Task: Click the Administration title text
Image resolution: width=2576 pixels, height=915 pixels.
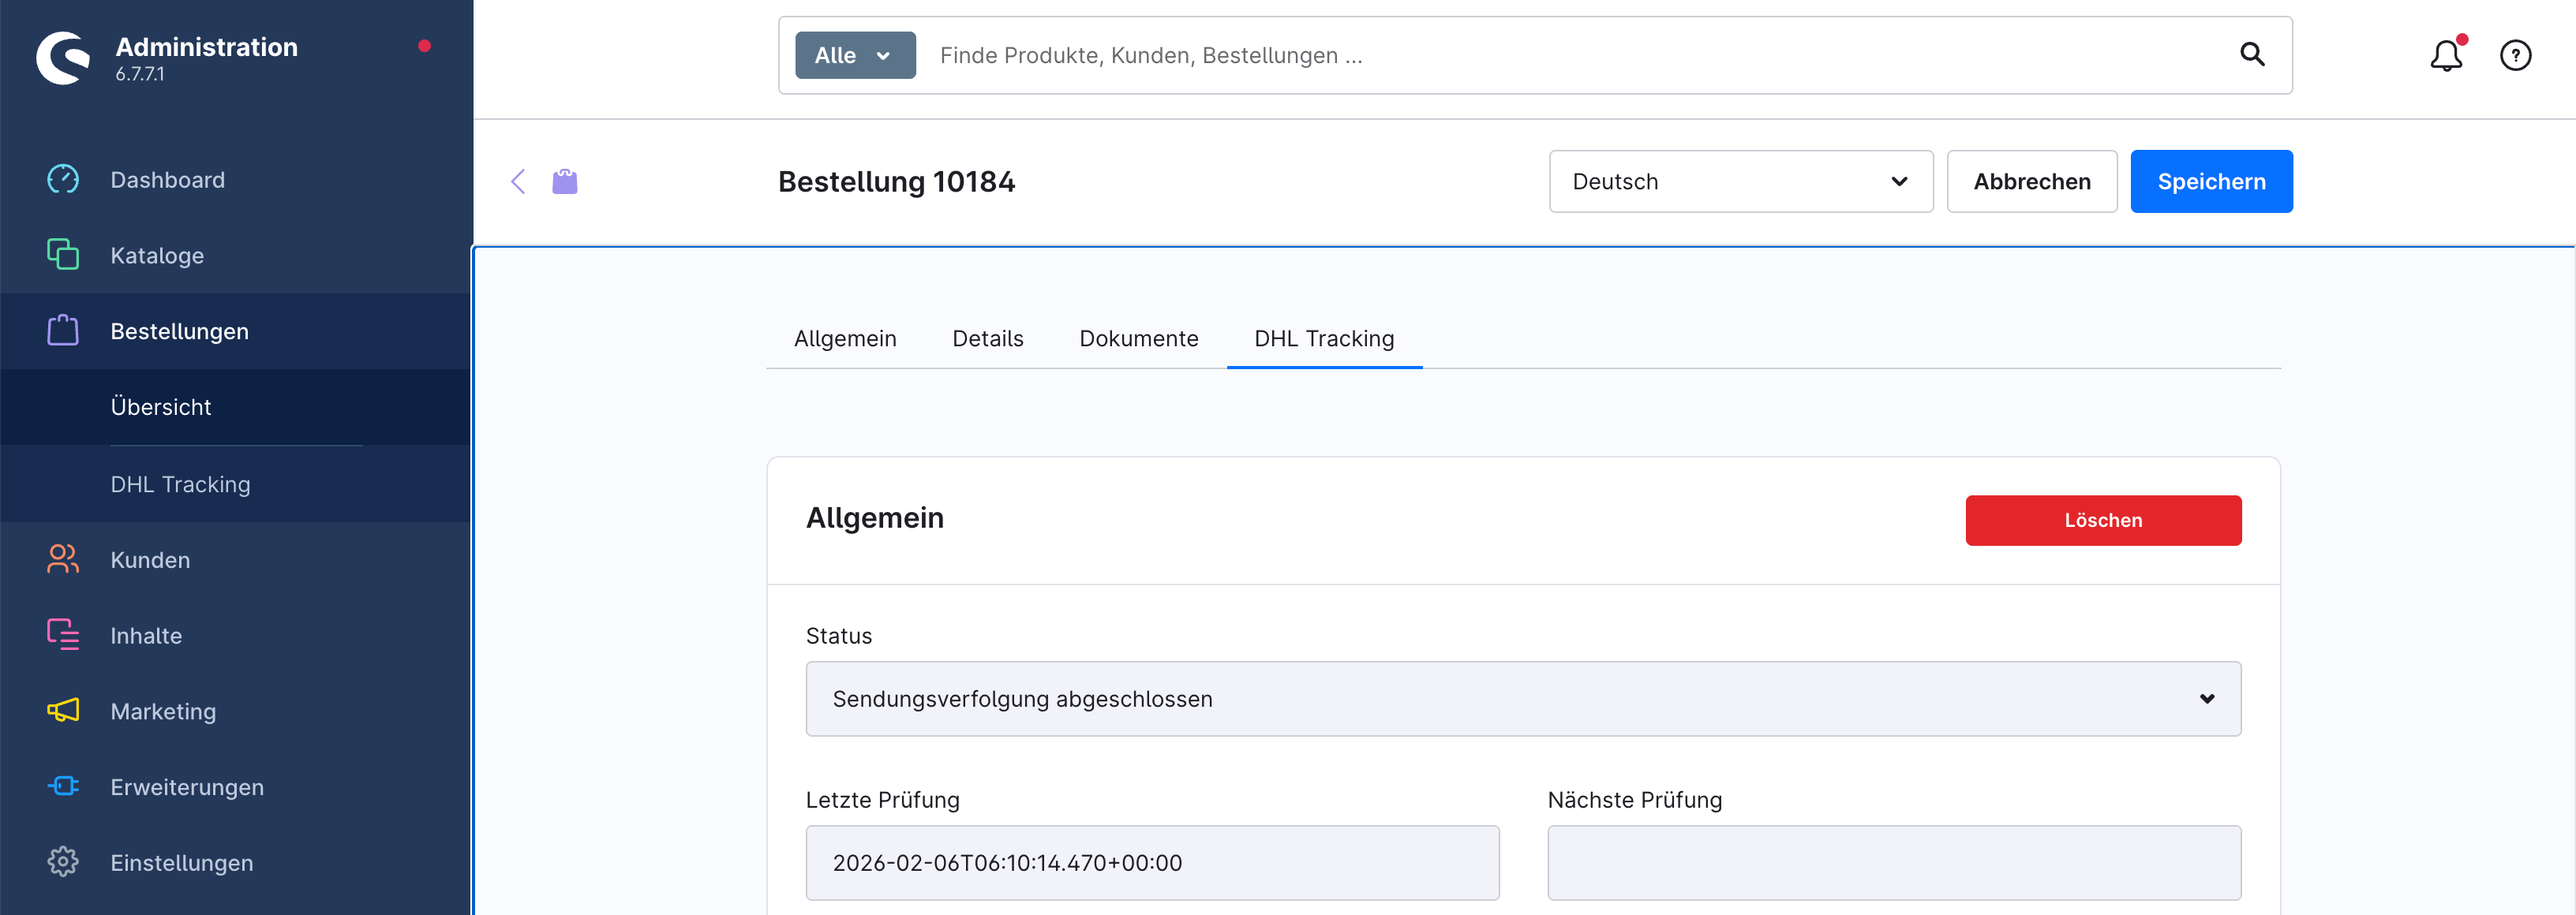Action: click(x=206, y=47)
